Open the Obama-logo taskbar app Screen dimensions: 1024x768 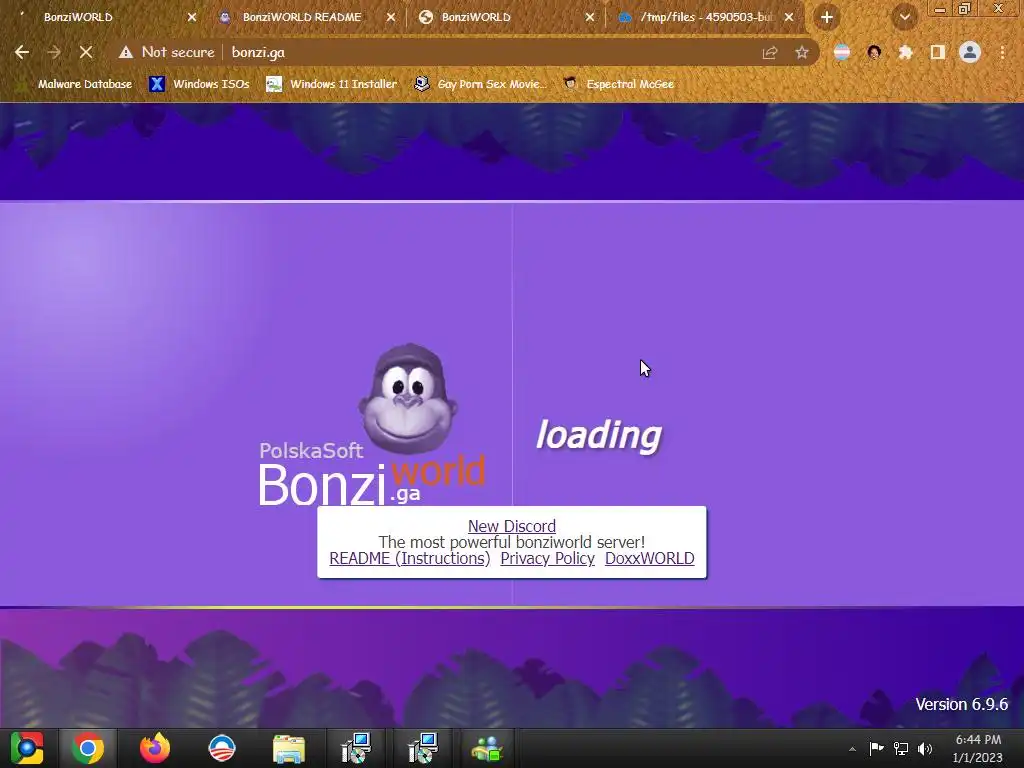pos(221,748)
